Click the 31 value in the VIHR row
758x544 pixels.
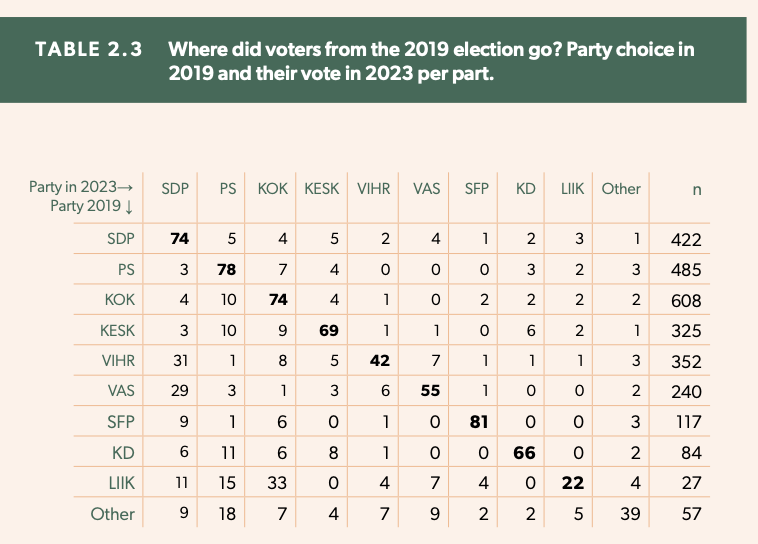click(180, 361)
